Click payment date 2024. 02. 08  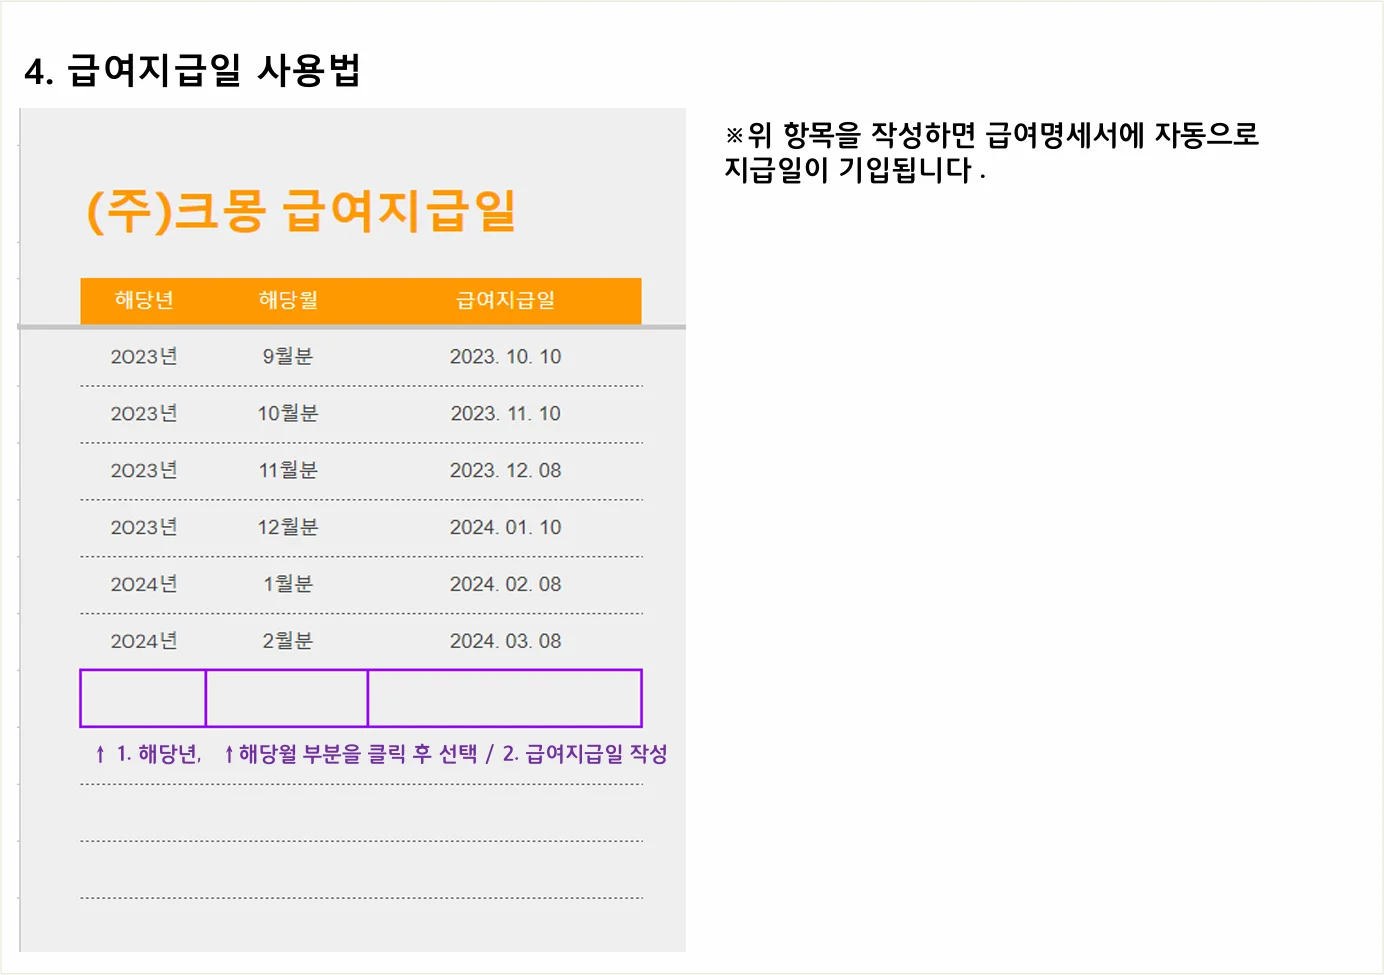(x=505, y=585)
